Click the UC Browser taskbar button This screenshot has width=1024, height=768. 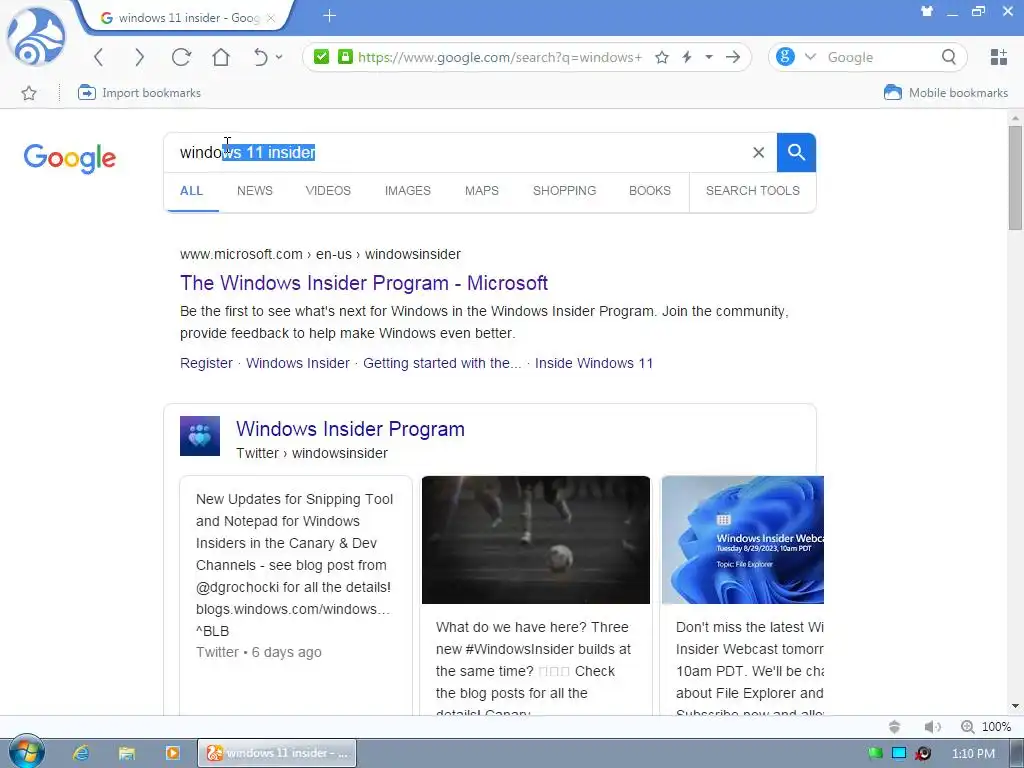pyautogui.click(x=277, y=753)
